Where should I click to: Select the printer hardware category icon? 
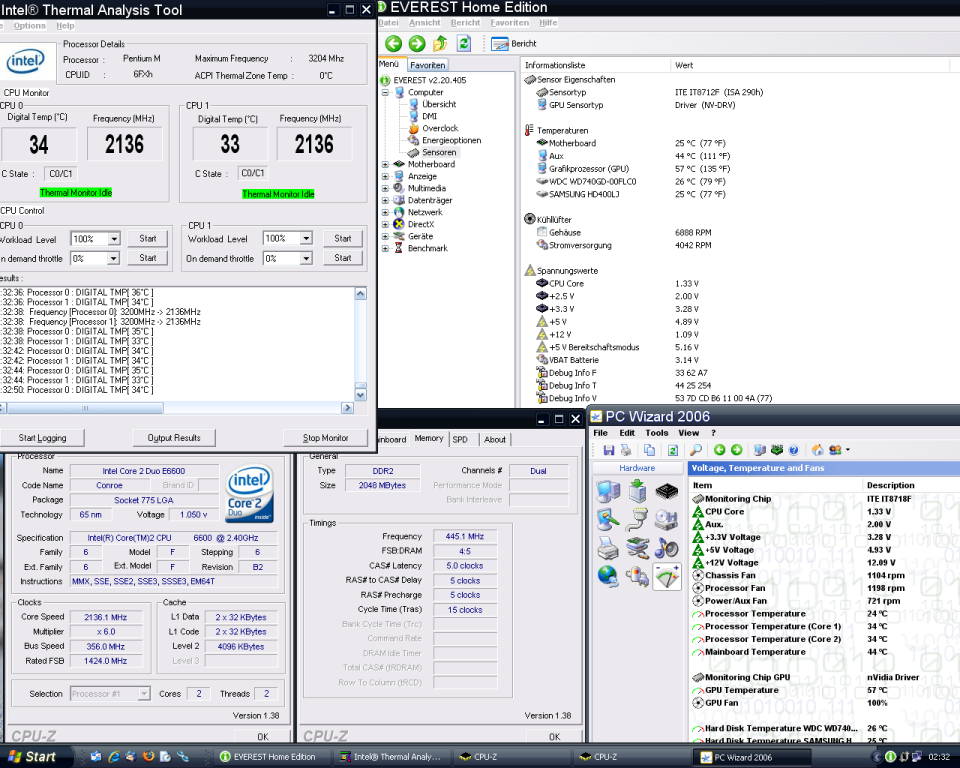pyautogui.click(x=608, y=547)
